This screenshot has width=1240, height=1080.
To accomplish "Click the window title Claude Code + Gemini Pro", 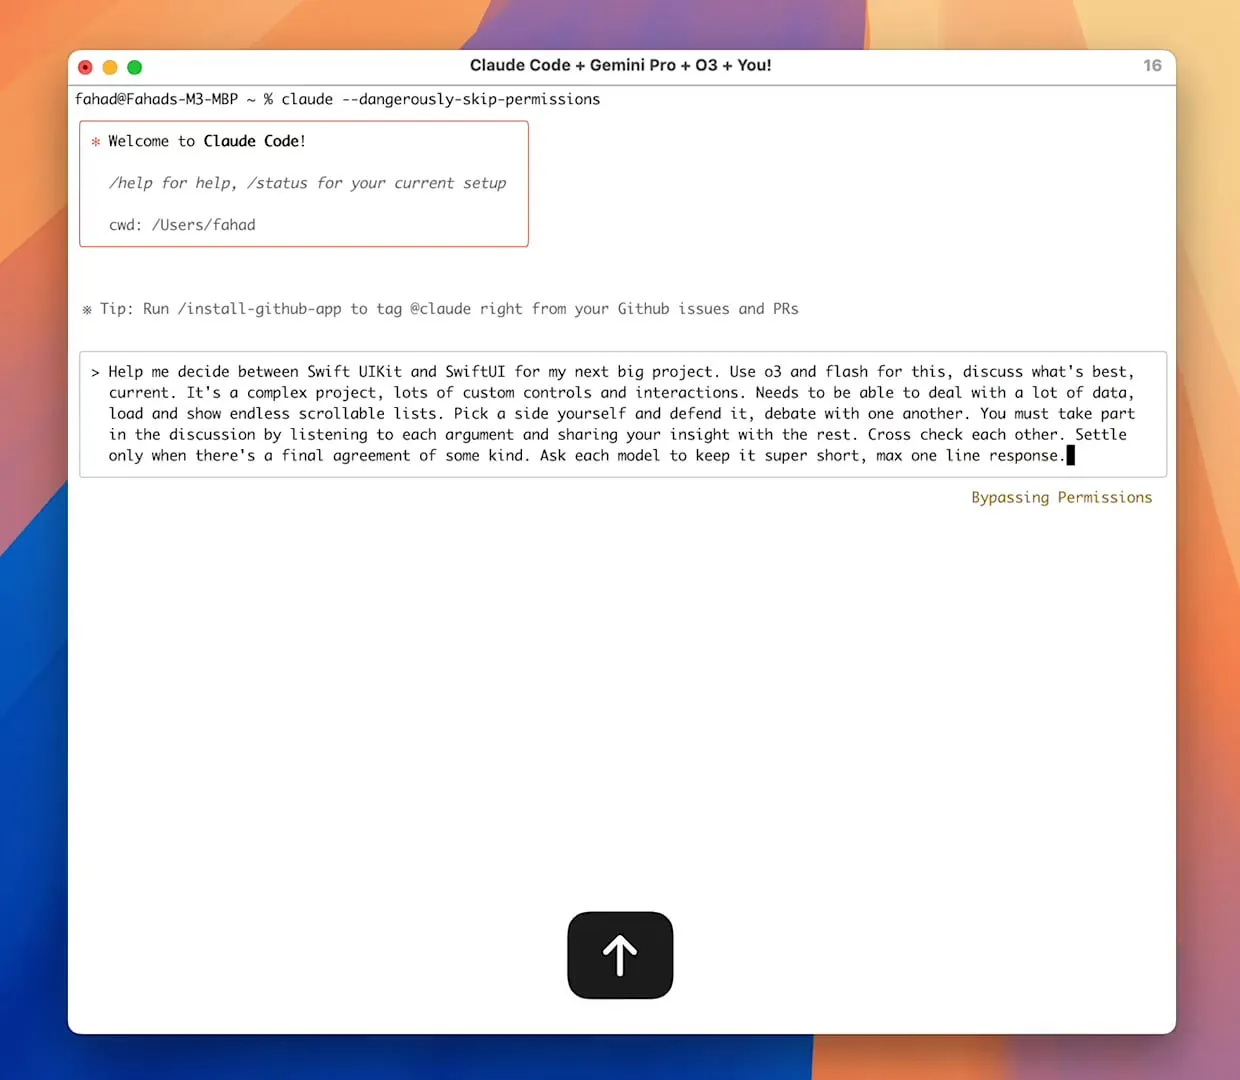I will [x=573, y=65].
